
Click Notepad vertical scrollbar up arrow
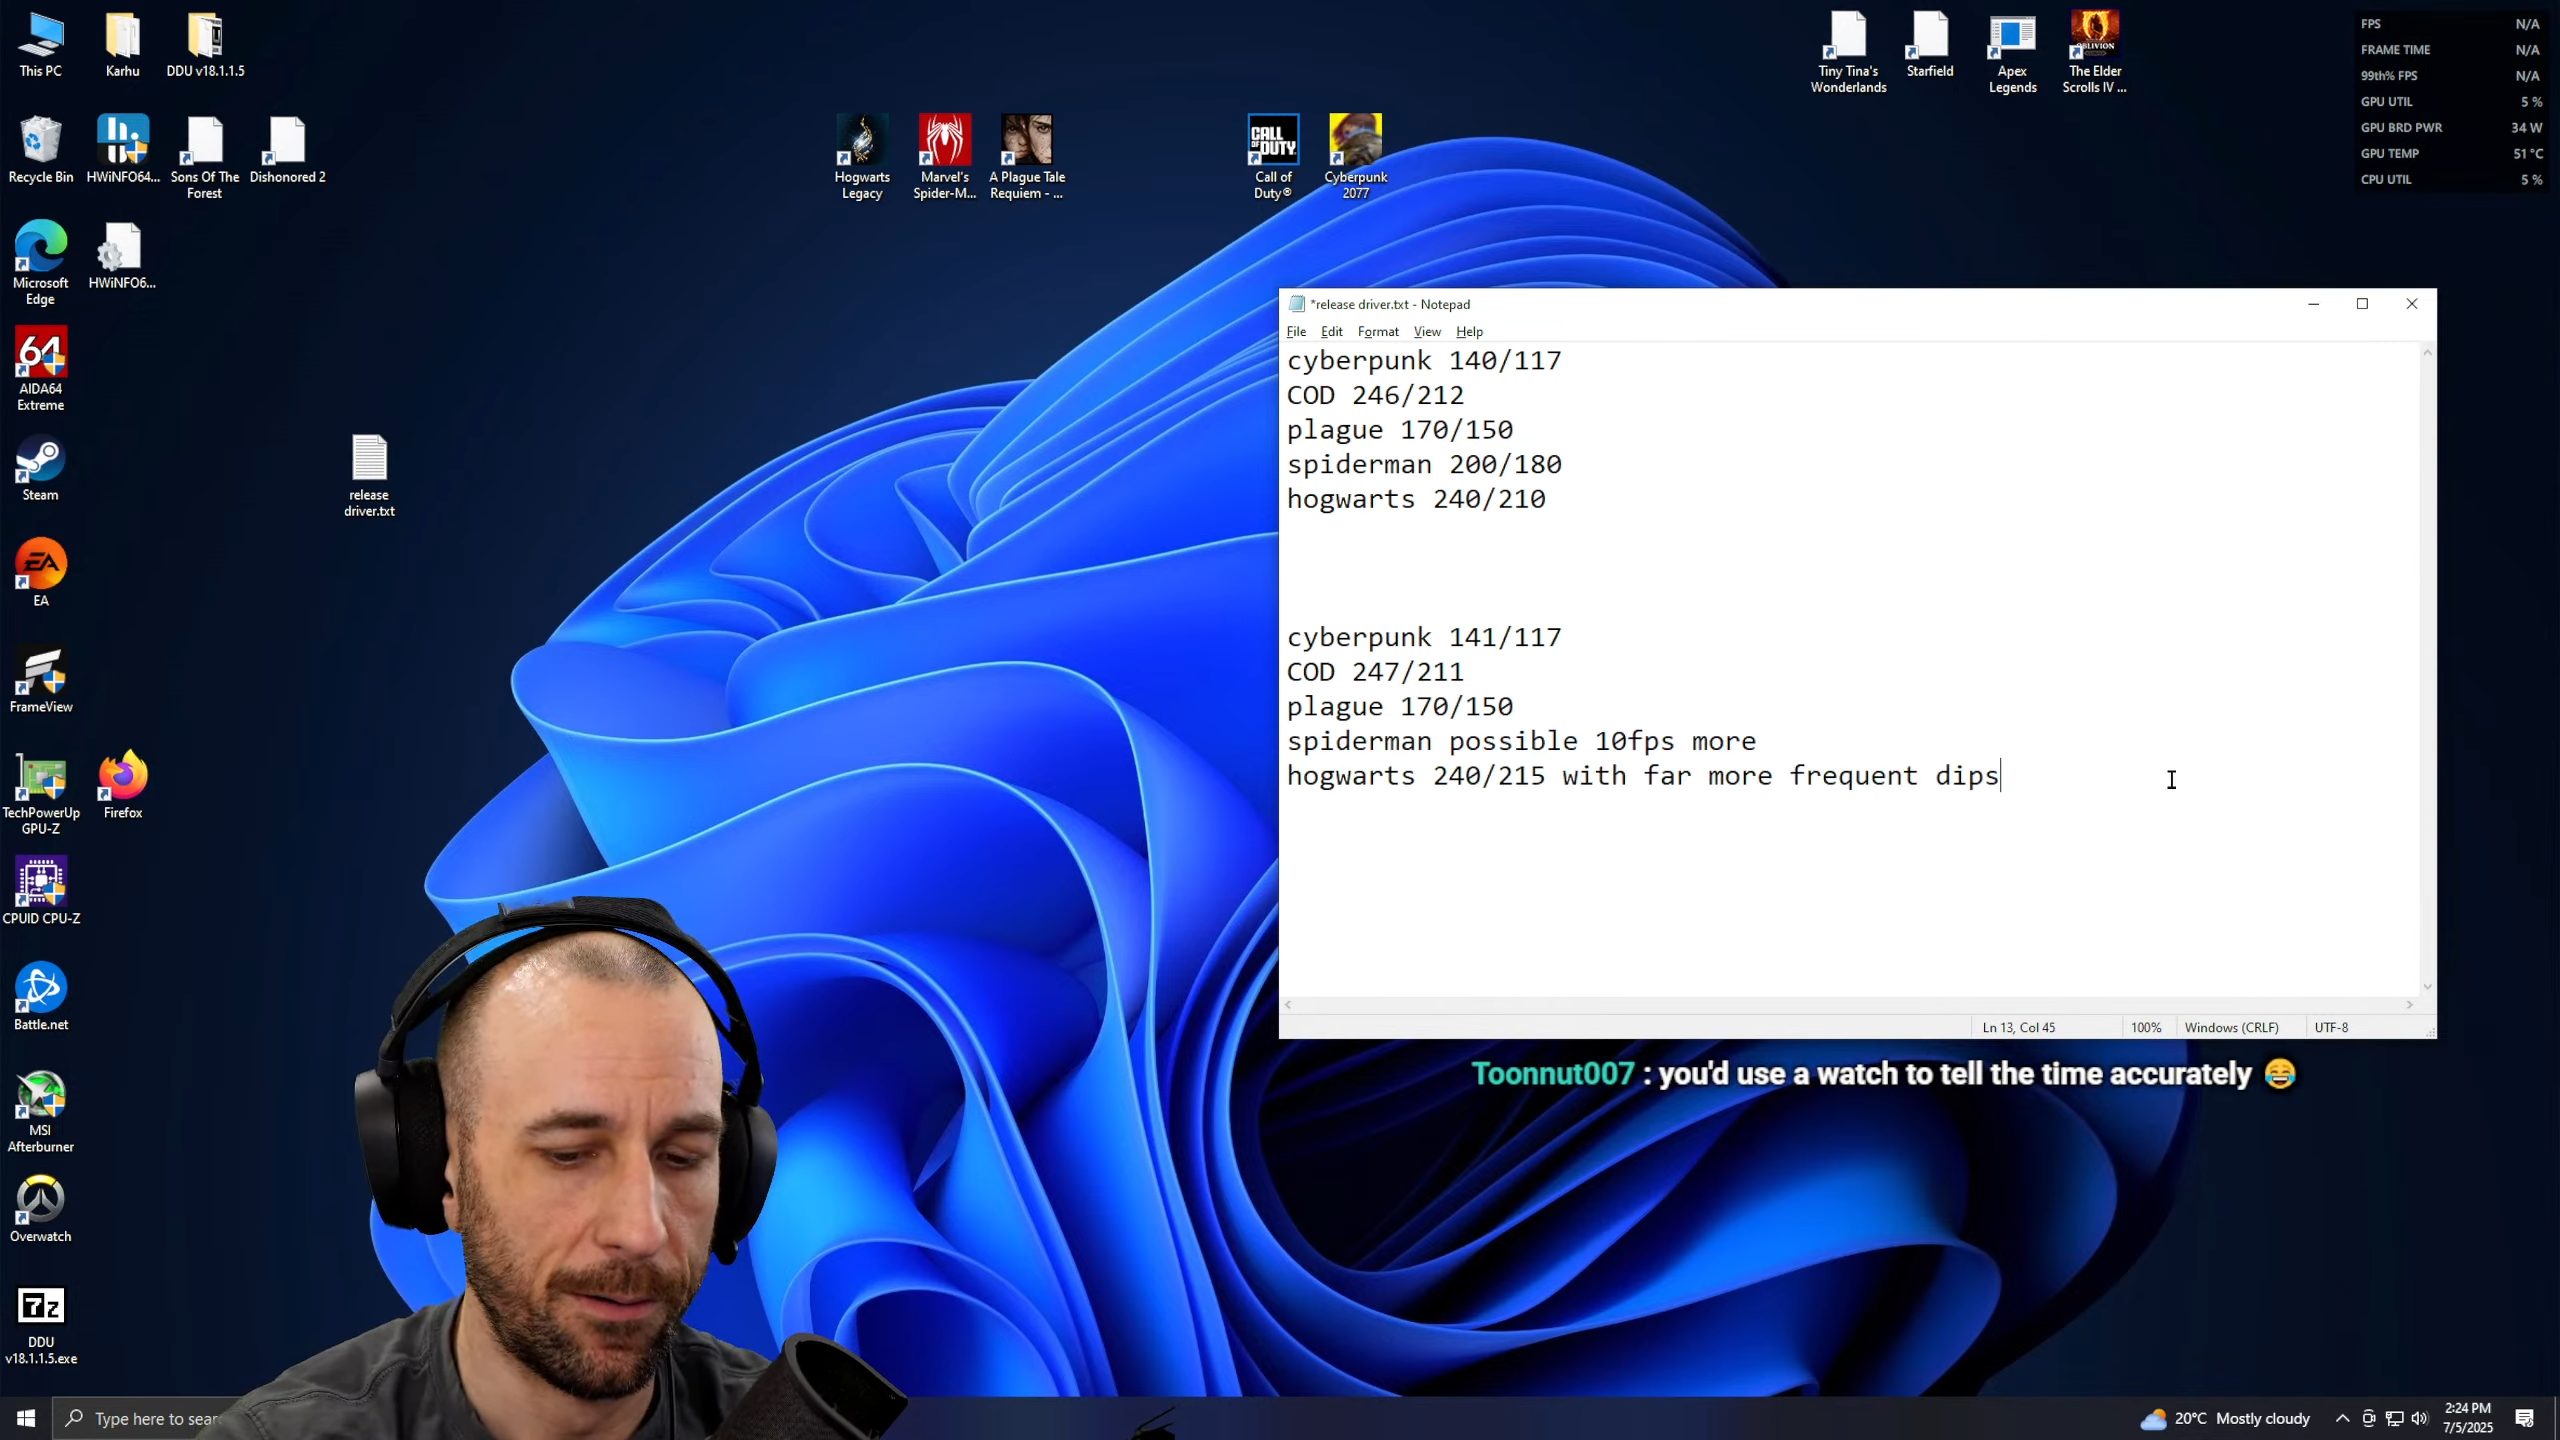(2426, 353)
